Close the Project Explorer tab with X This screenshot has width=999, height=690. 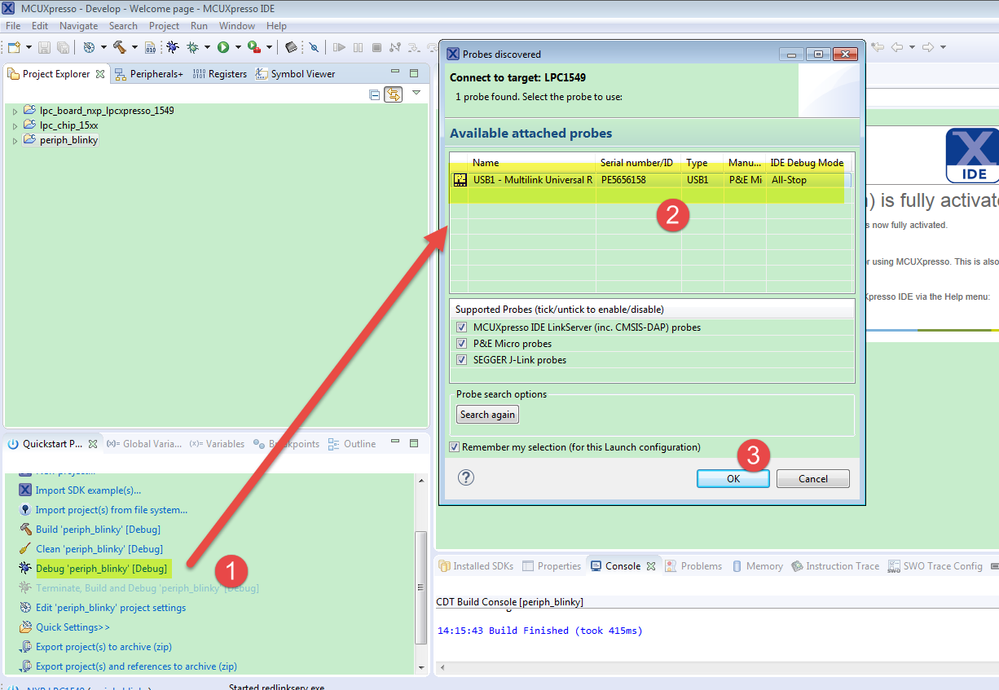click(x=100, y=74)
